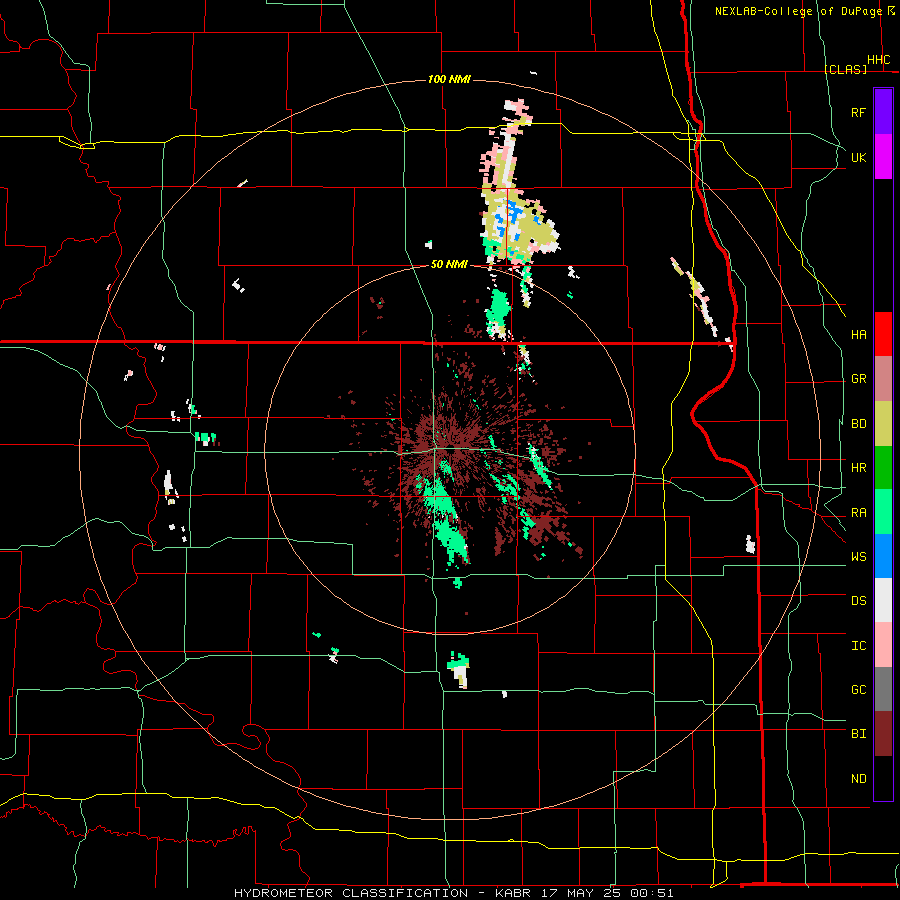Click the UK legend label

pyautogui.click(x=858, y=157)
